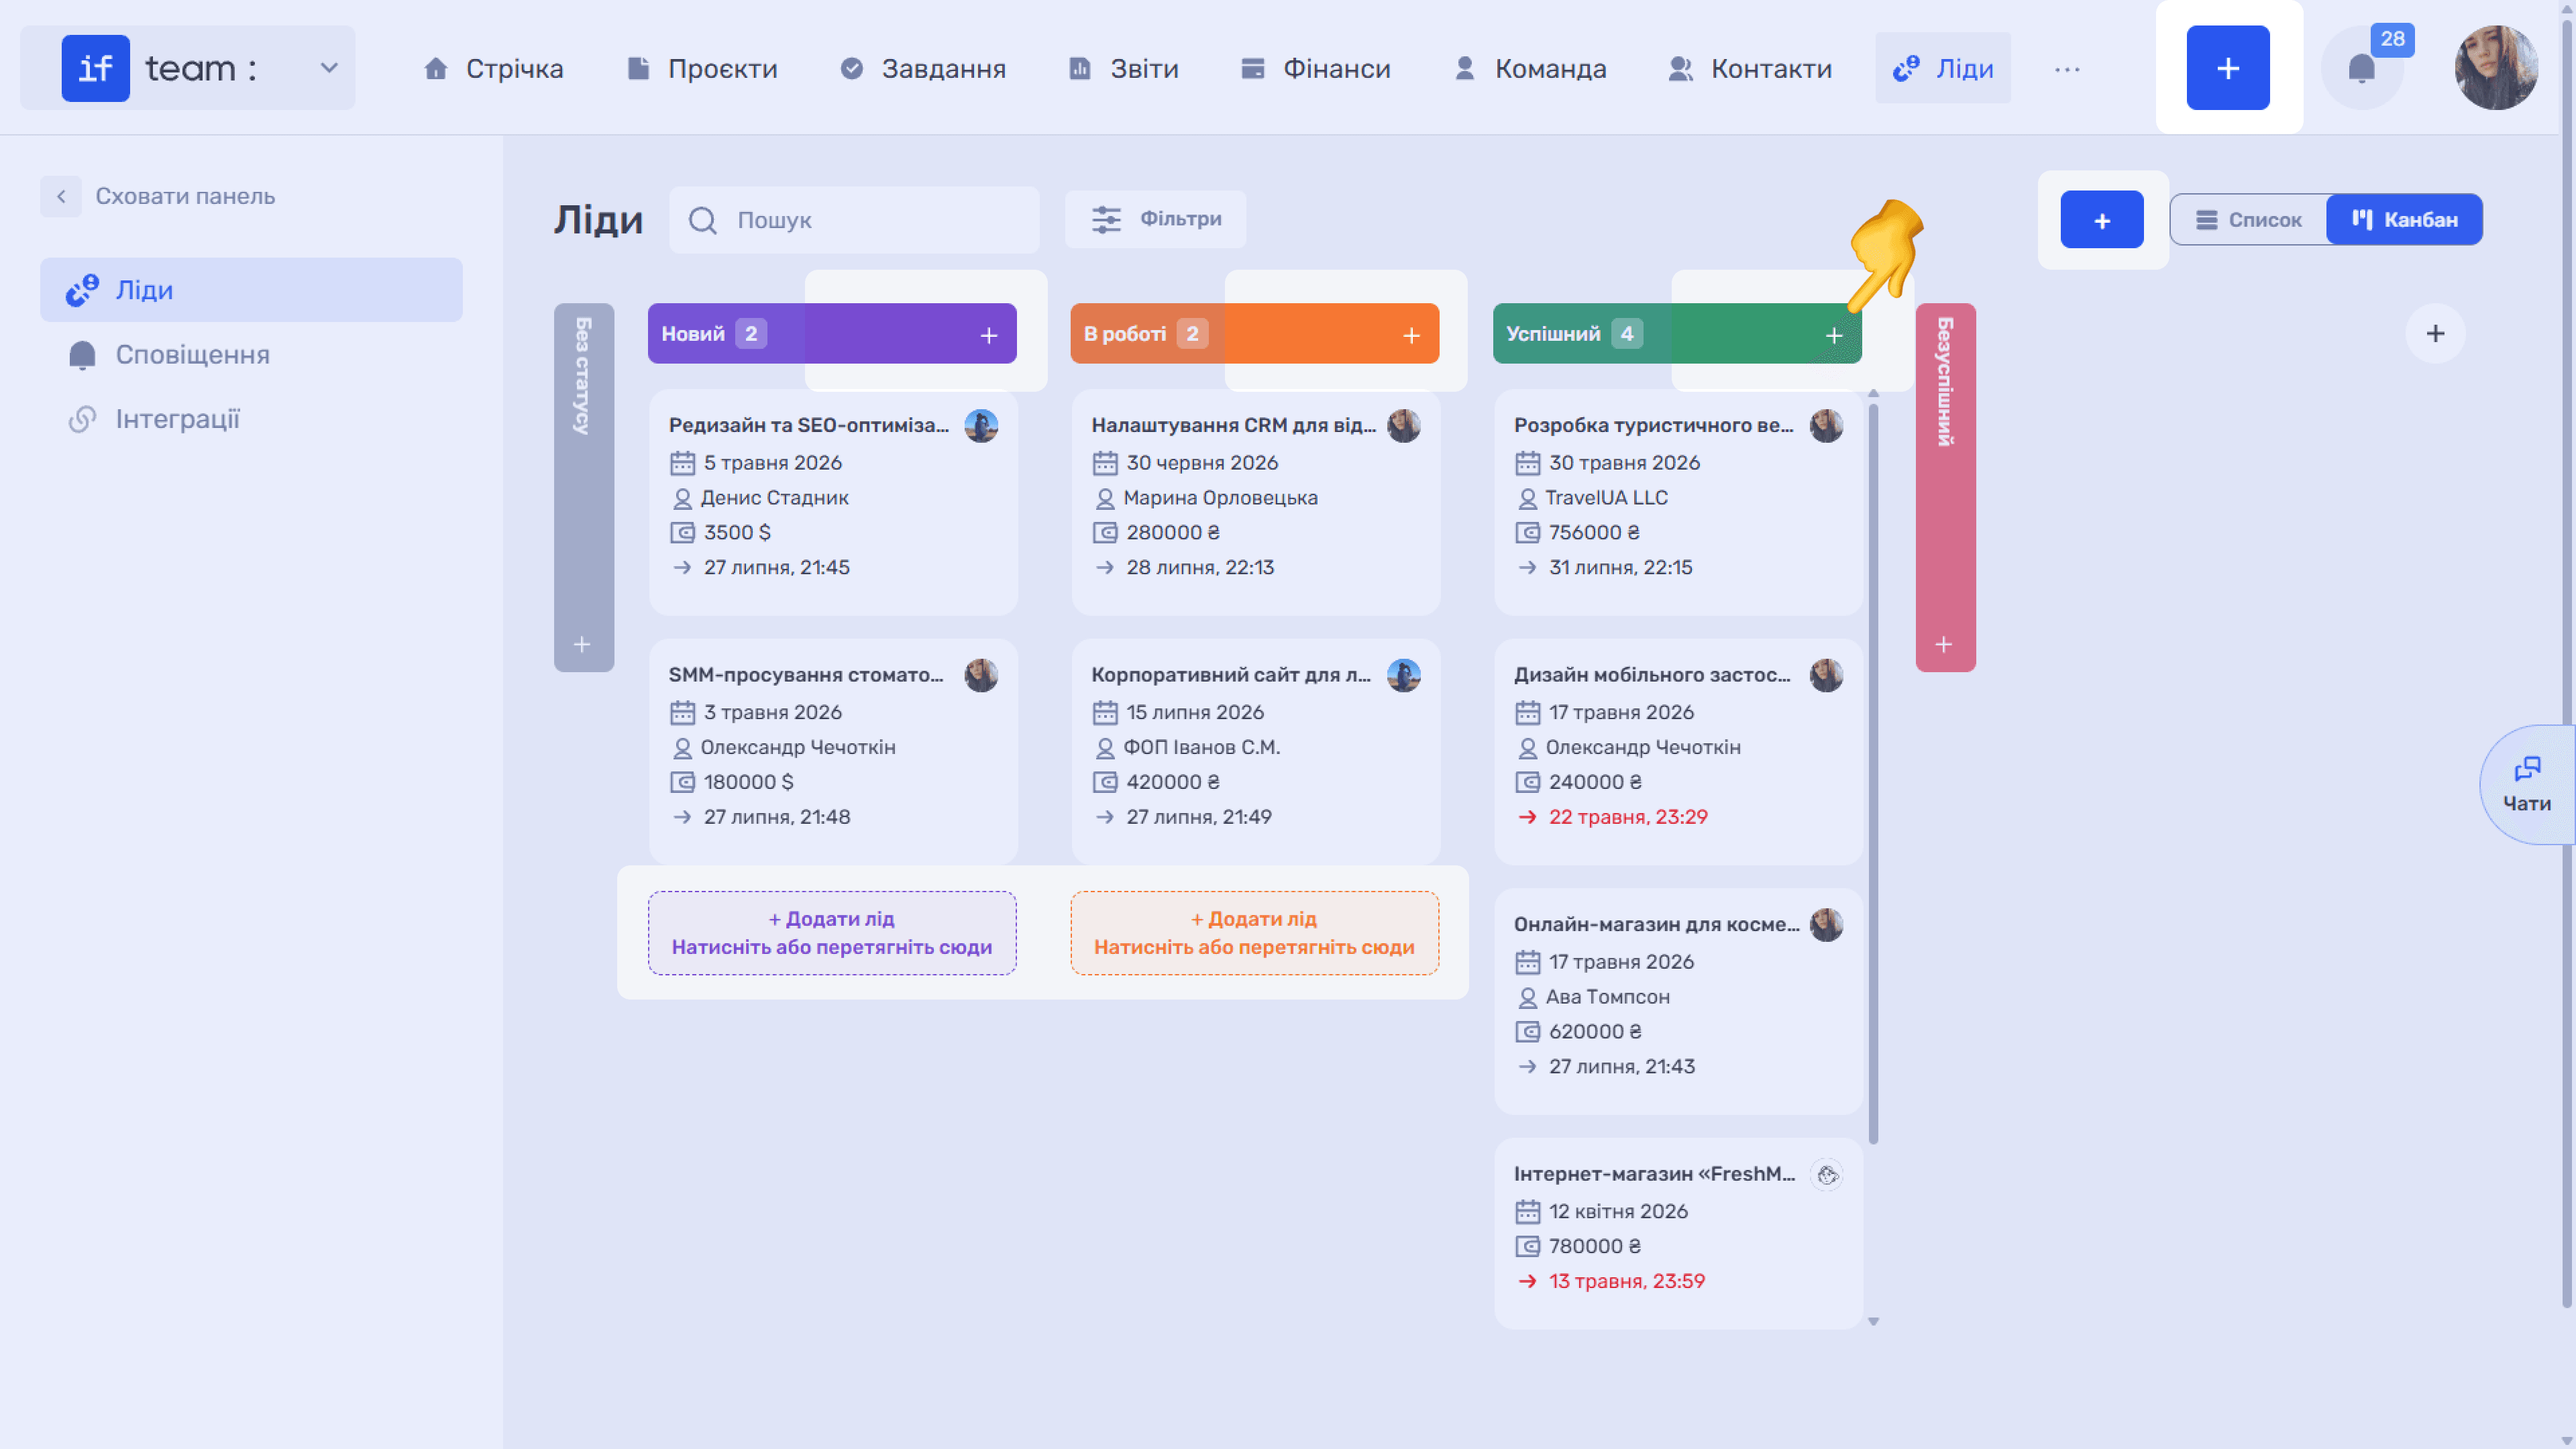Open the if team logo icon
2576x1449 pixels.
coord(95,68)
